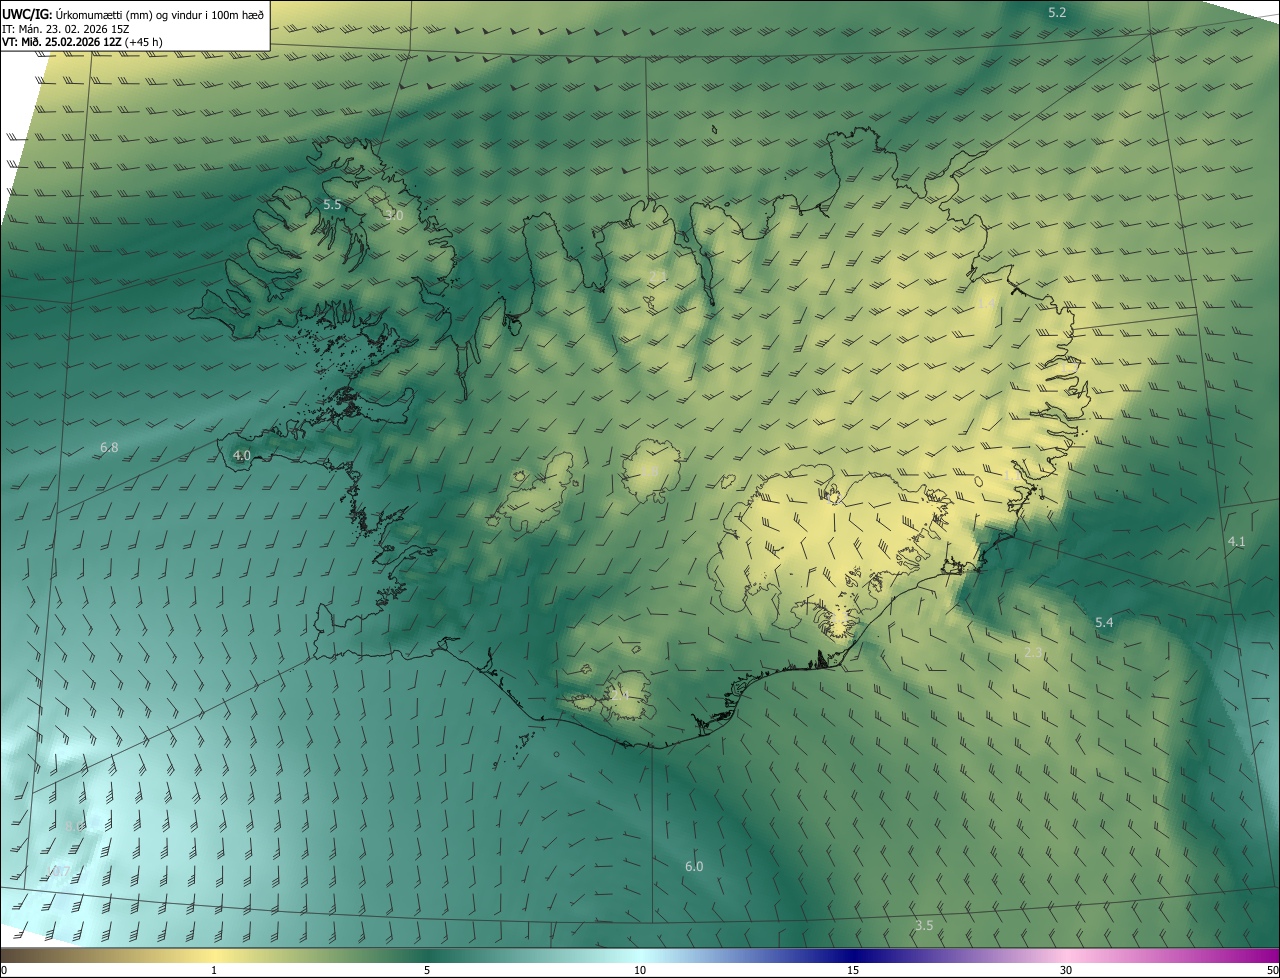Screen dimensions: 1280x978
Task: Click the "5.5" value over the Westfjords
Action: pos(332,204)
